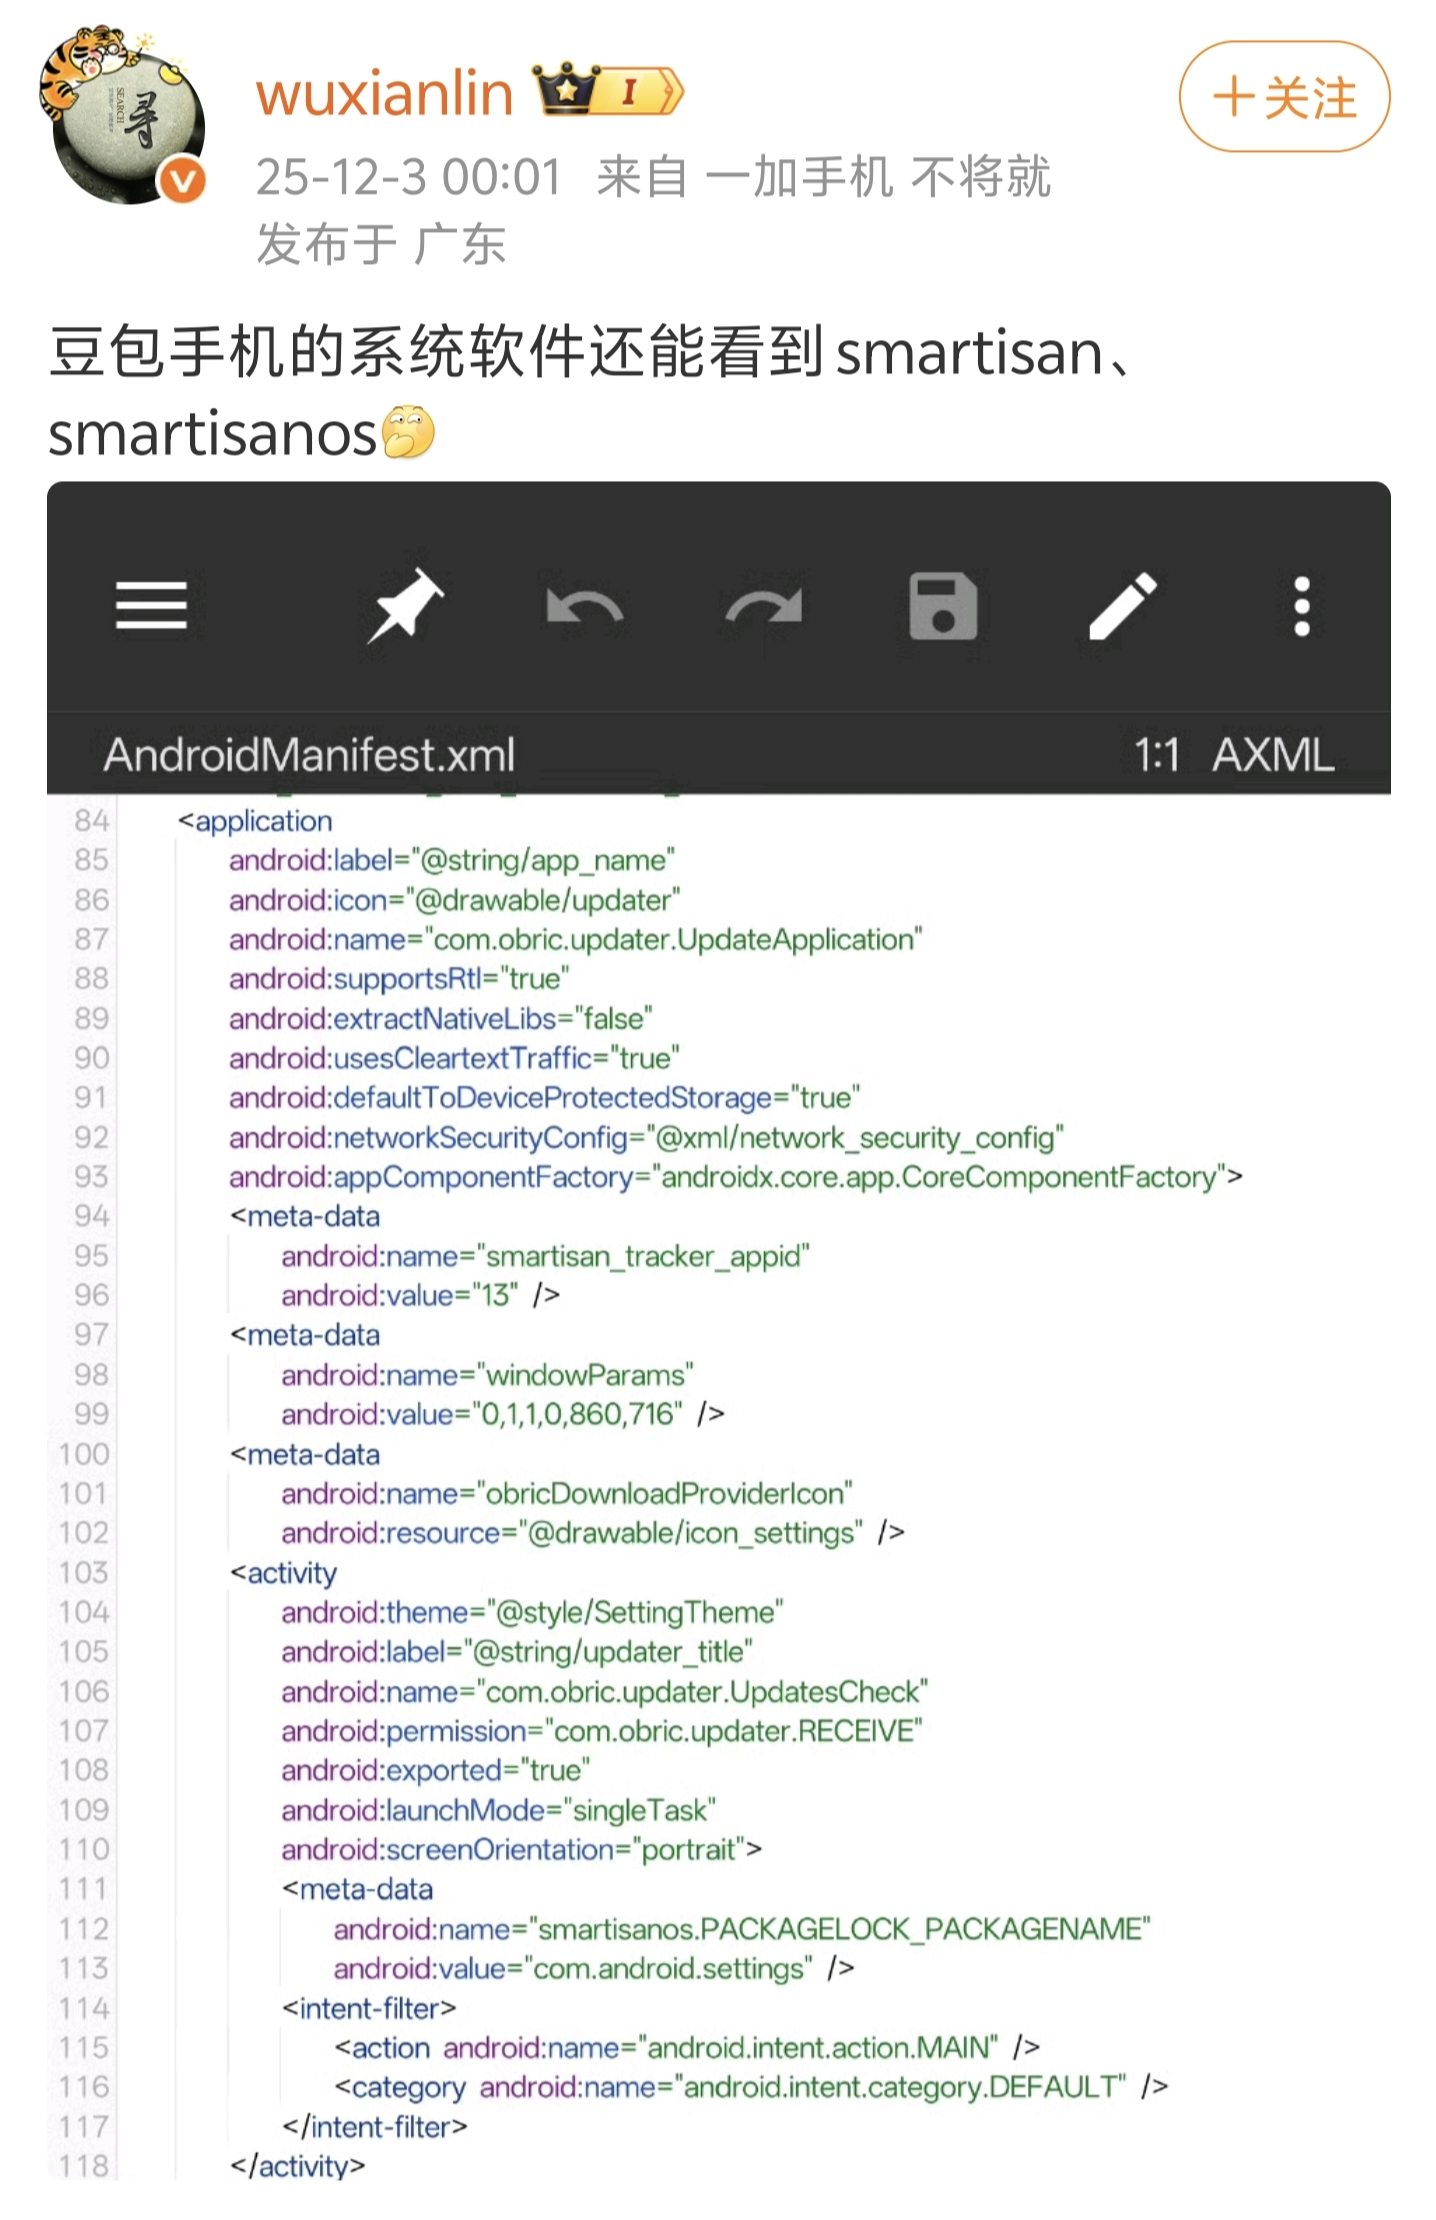The image size is (1436, 2220).
Task: Tap the crown VIP level badge
Action: [x=608, y=92]
